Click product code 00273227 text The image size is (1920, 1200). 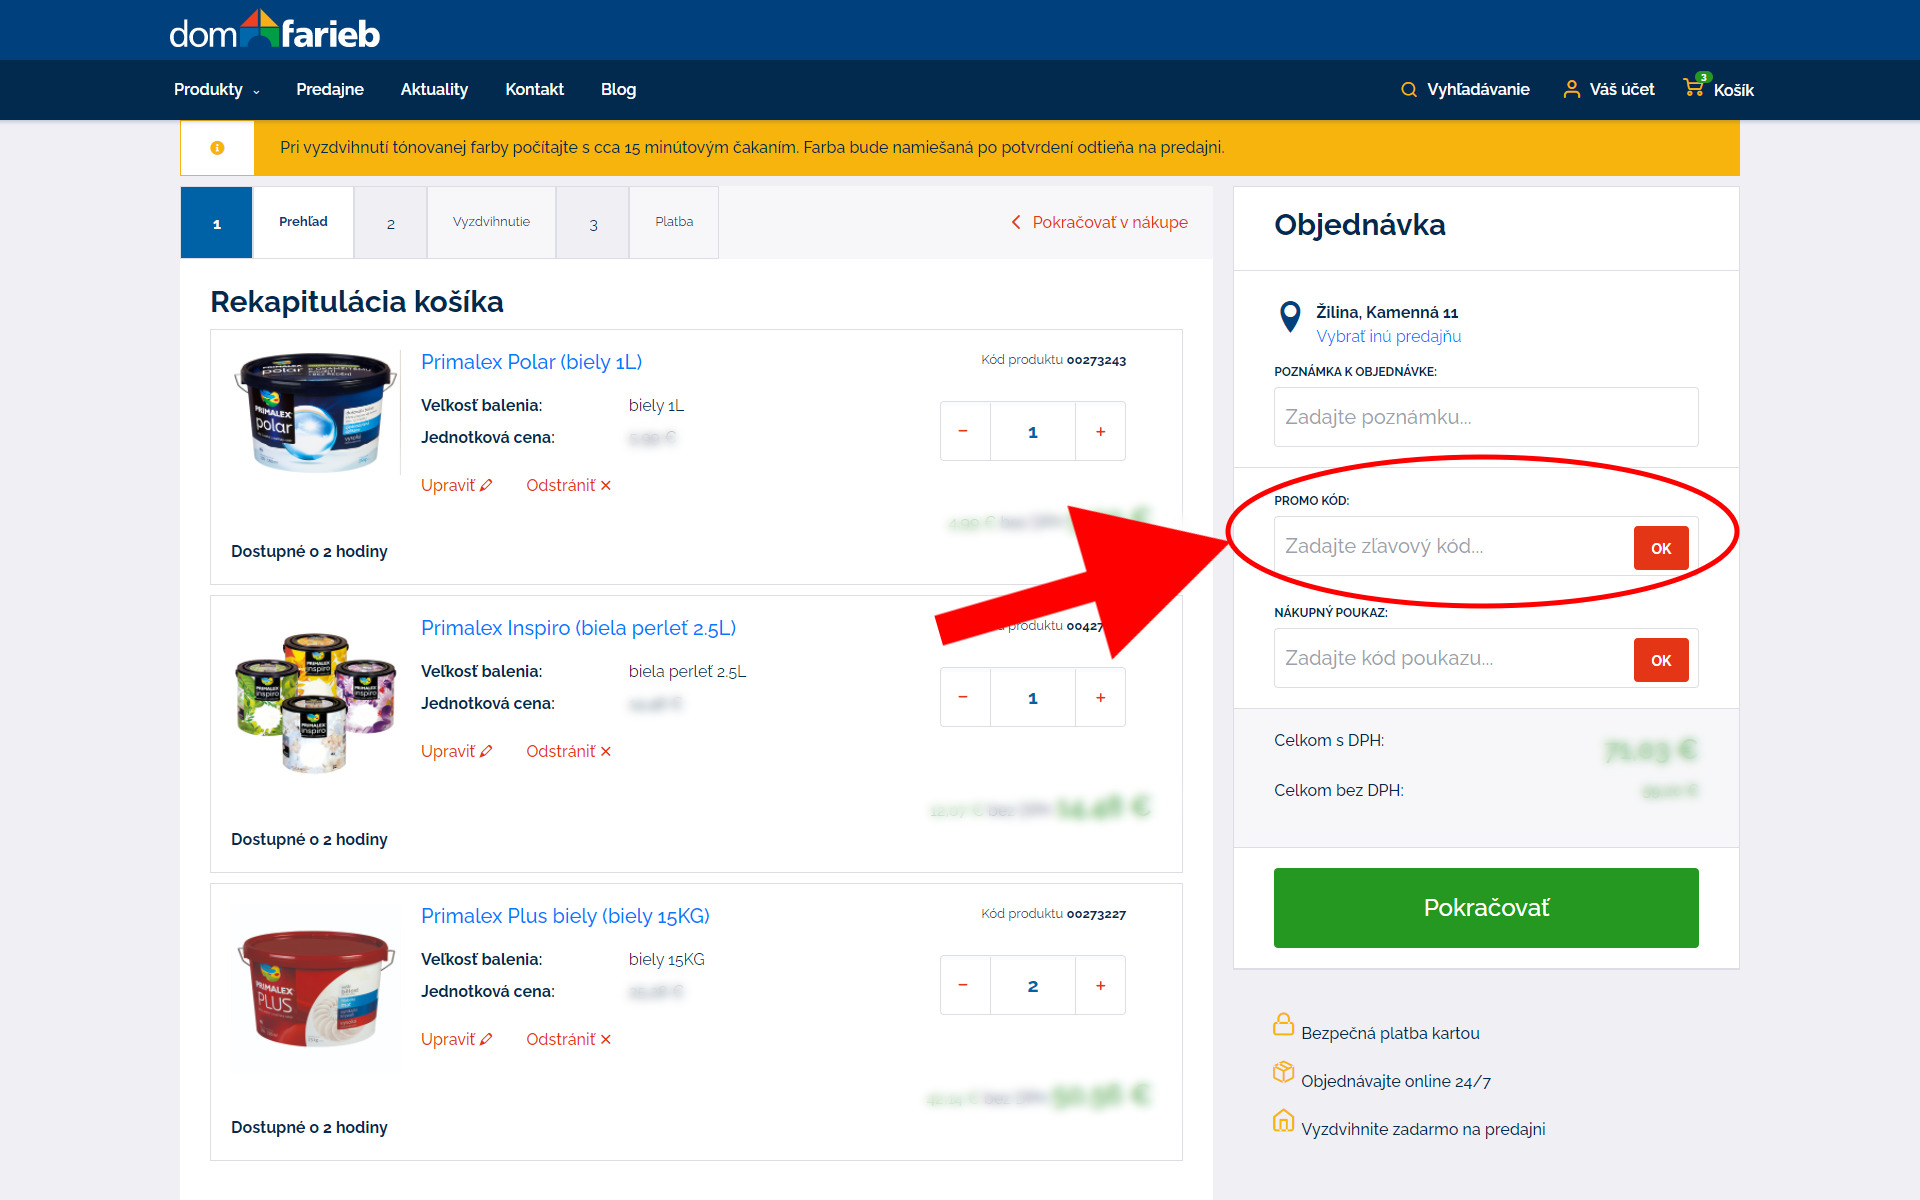point(1096,914)
